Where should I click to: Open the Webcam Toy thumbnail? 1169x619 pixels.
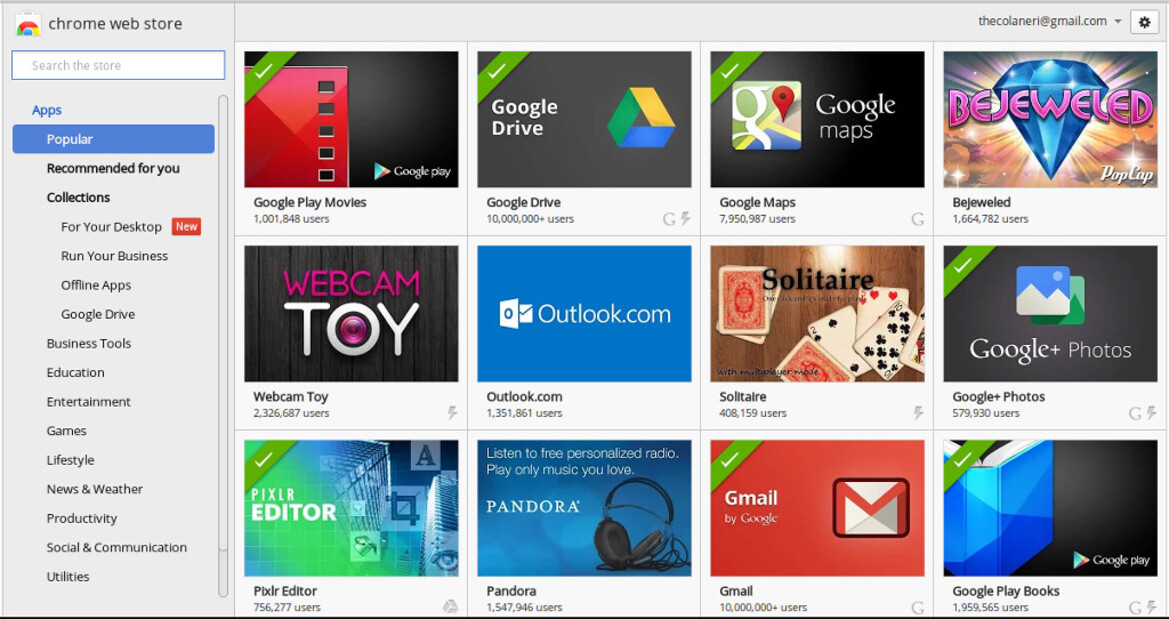(351, 314)
